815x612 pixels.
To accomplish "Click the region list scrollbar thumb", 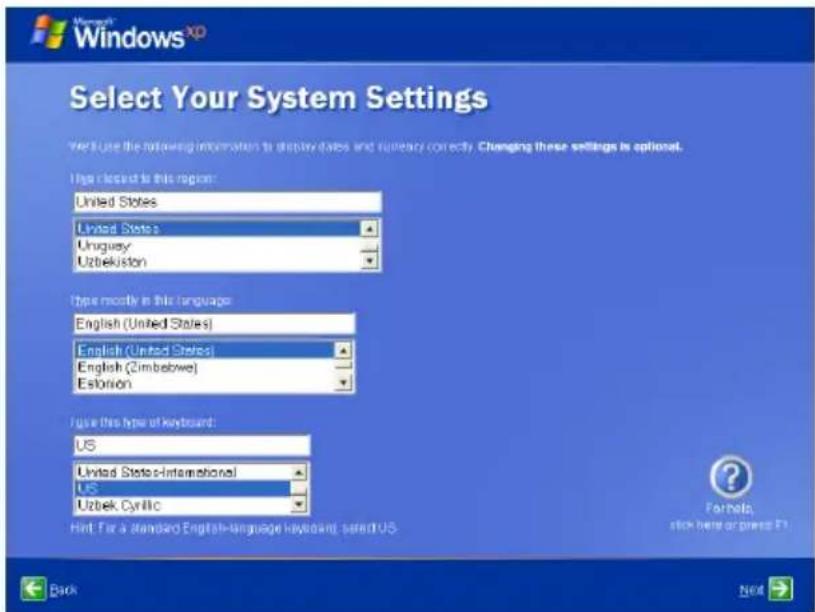I will (369, 248).
